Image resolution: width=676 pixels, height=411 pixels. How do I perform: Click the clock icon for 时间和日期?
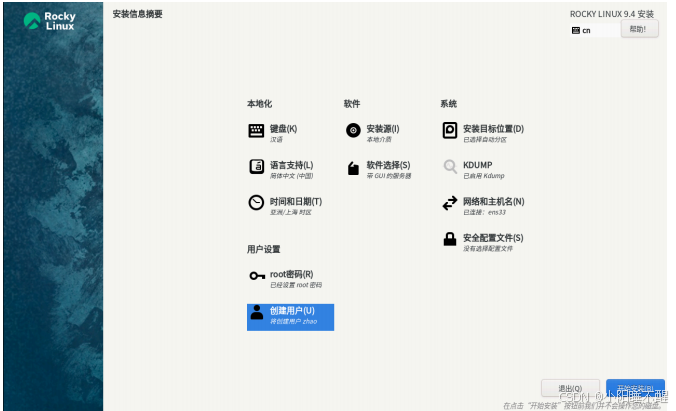[256, 203]
